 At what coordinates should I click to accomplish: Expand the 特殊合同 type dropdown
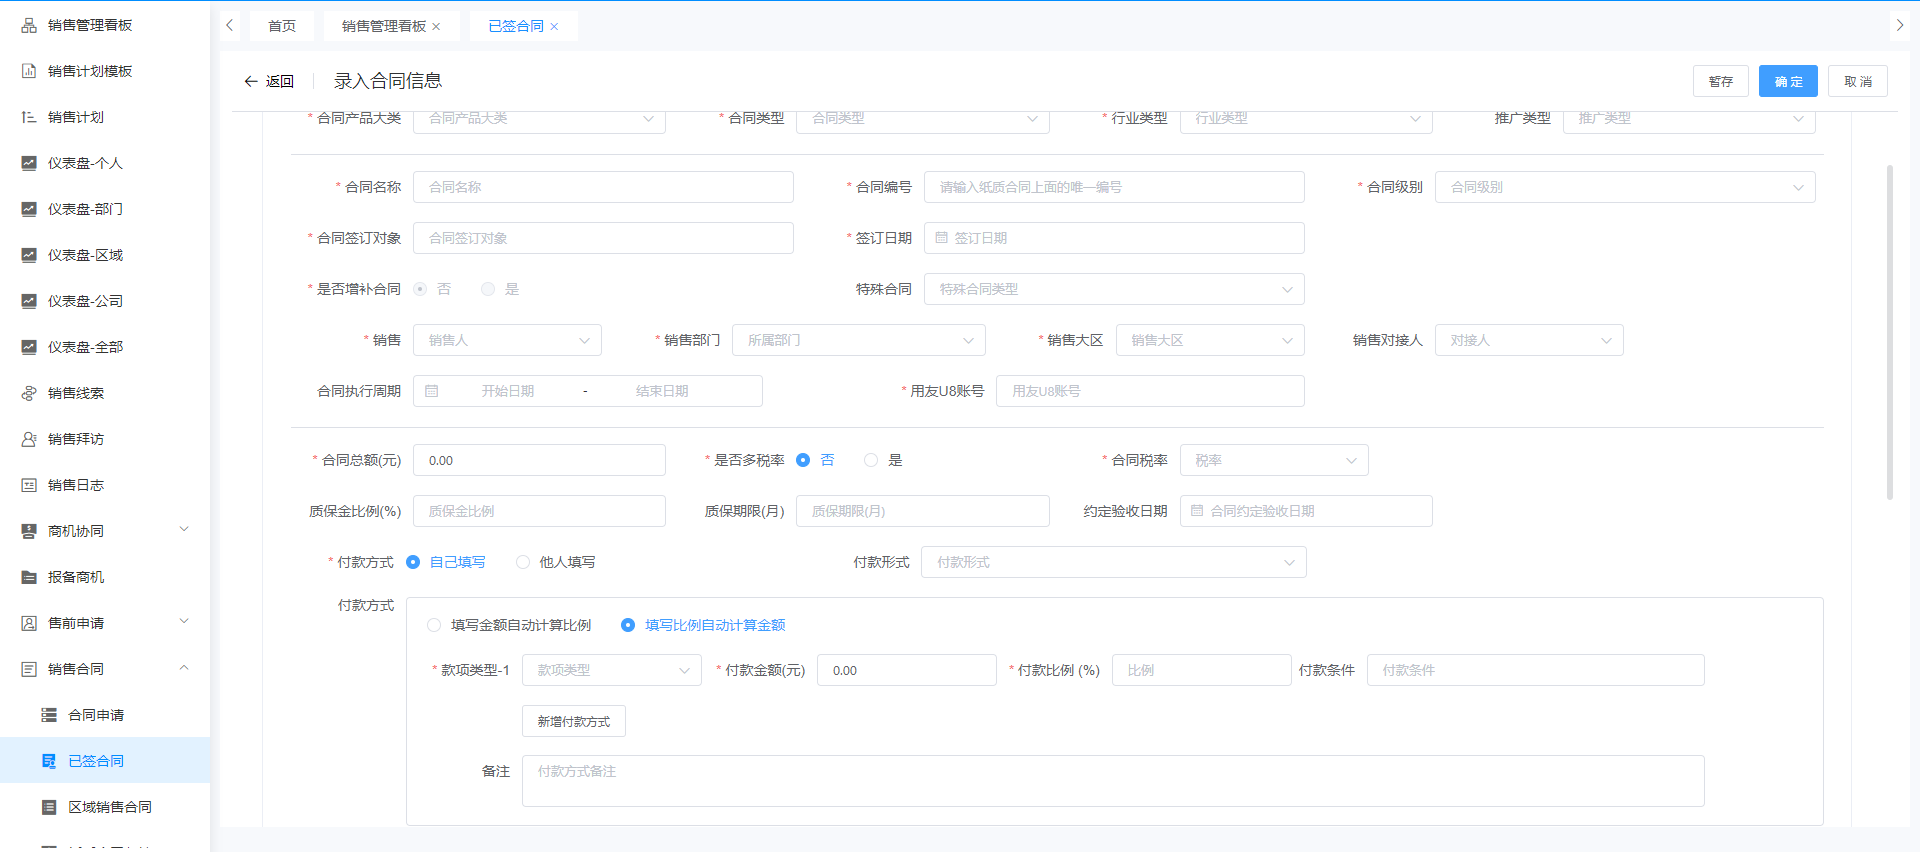(x=1113, y=289)
